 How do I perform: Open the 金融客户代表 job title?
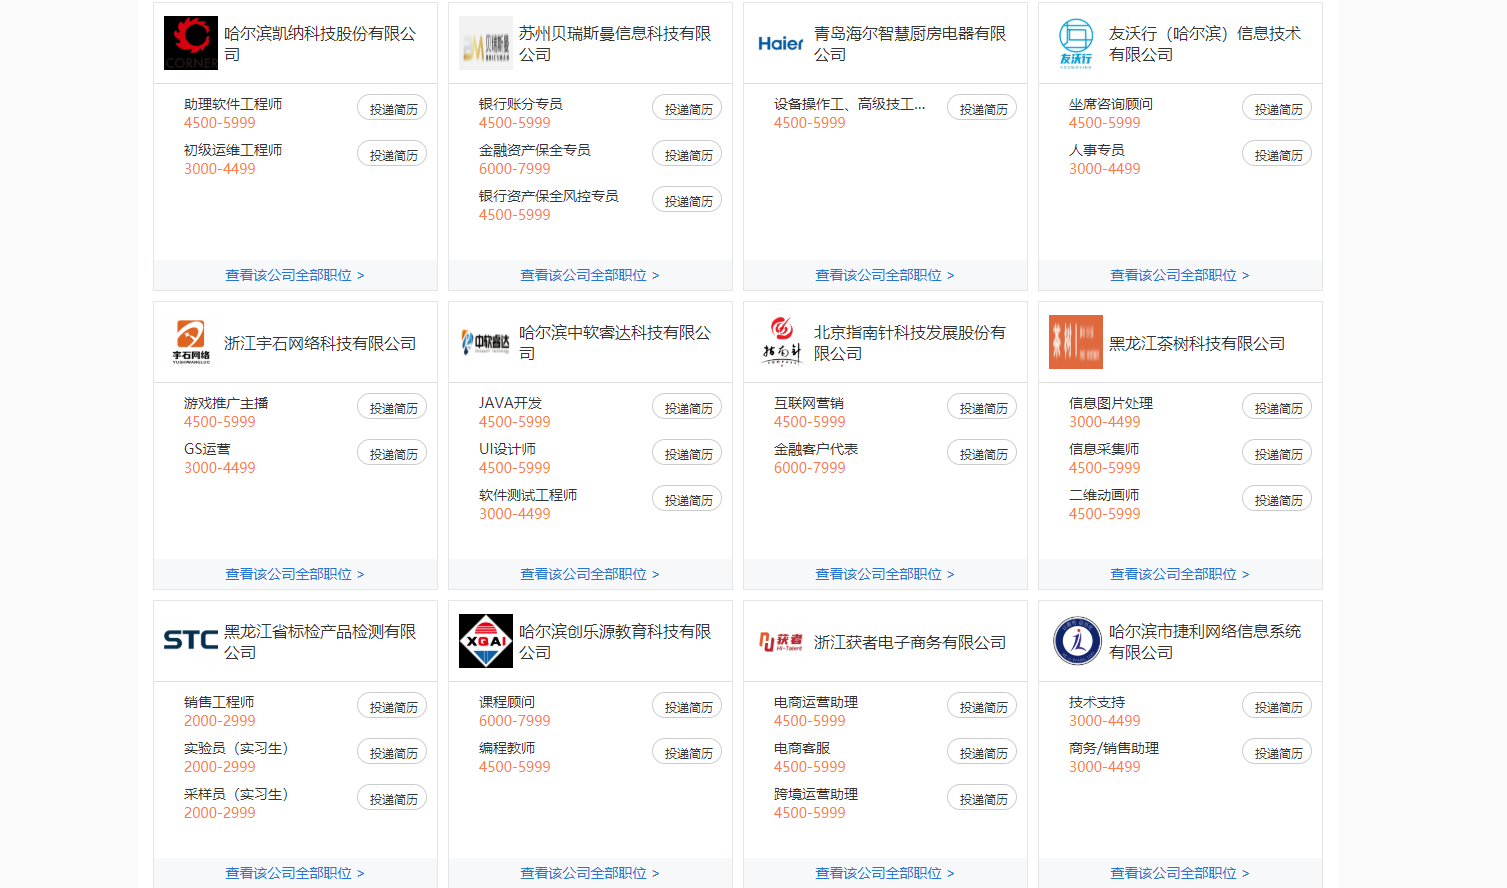(816, 449)
